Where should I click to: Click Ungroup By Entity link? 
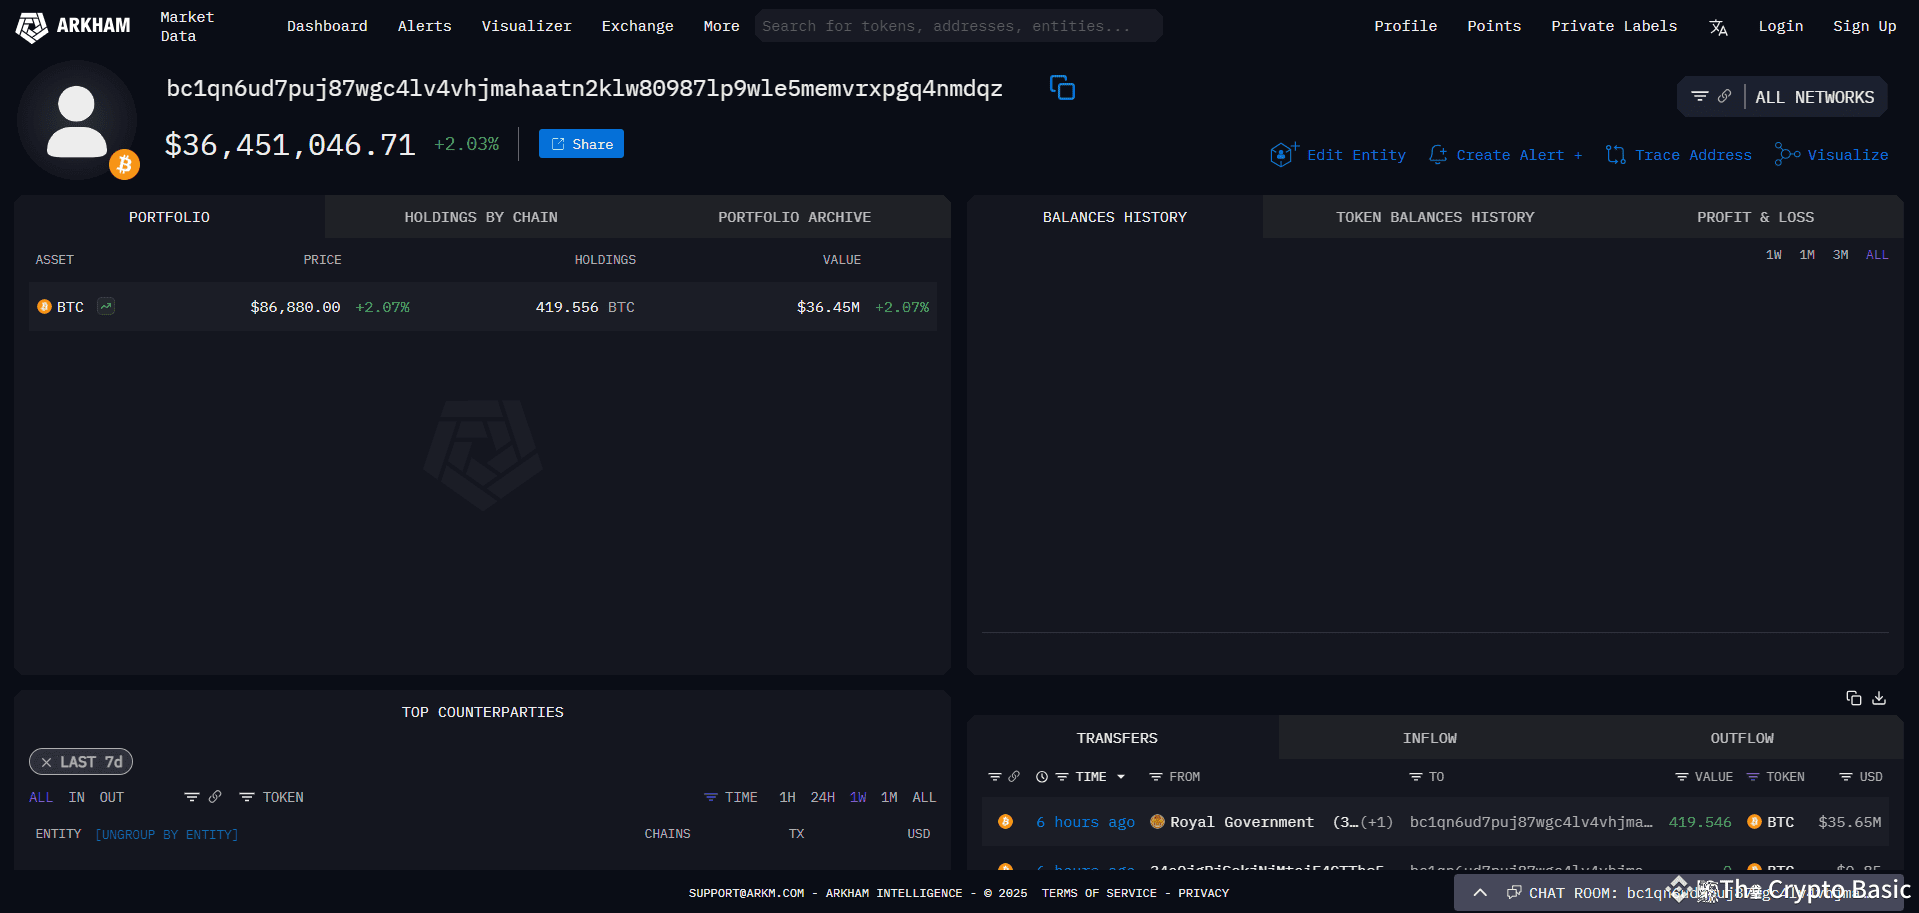click(x=167, y=834)
